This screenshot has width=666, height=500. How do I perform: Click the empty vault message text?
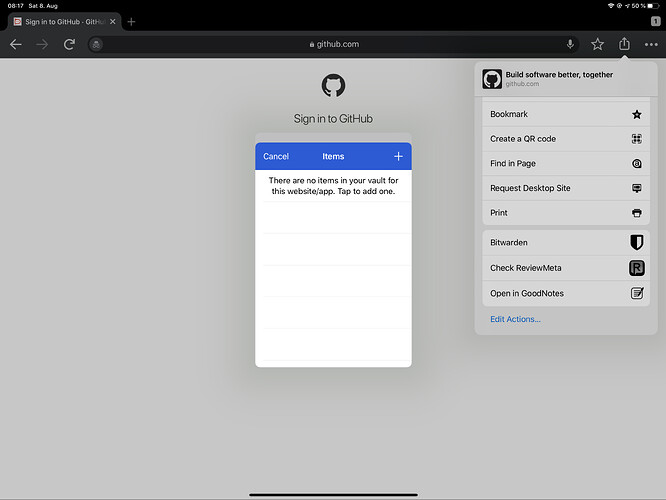tap(333, 186)
